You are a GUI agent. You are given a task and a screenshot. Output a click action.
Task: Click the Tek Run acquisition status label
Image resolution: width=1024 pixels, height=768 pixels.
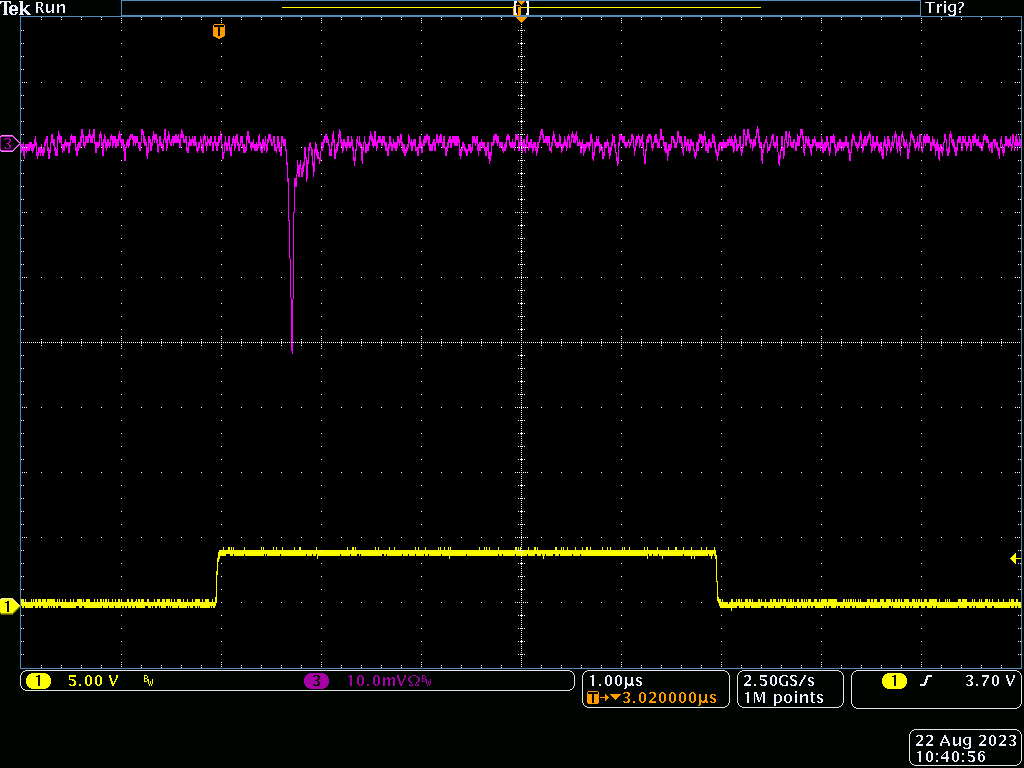(x=34, y=8)
